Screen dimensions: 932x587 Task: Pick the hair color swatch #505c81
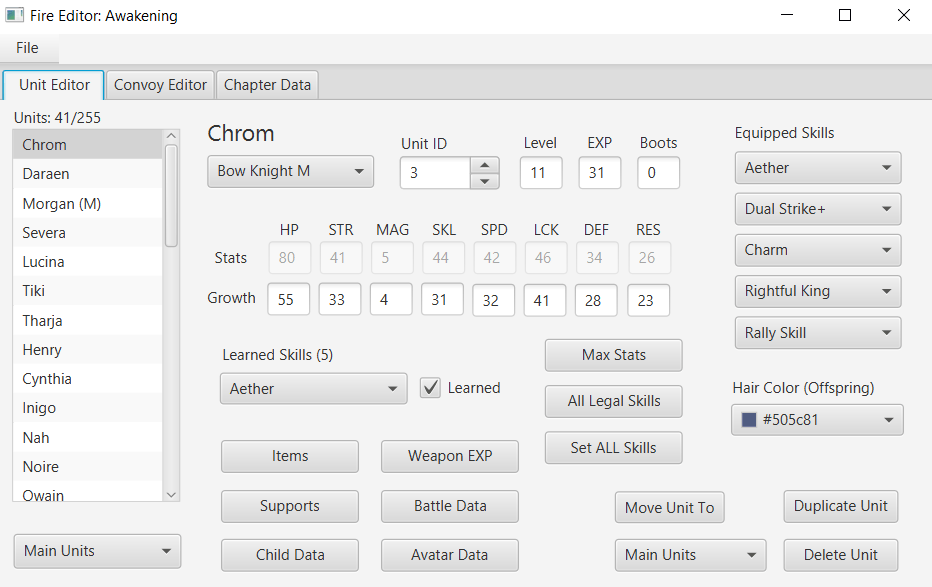coord(817,420)
